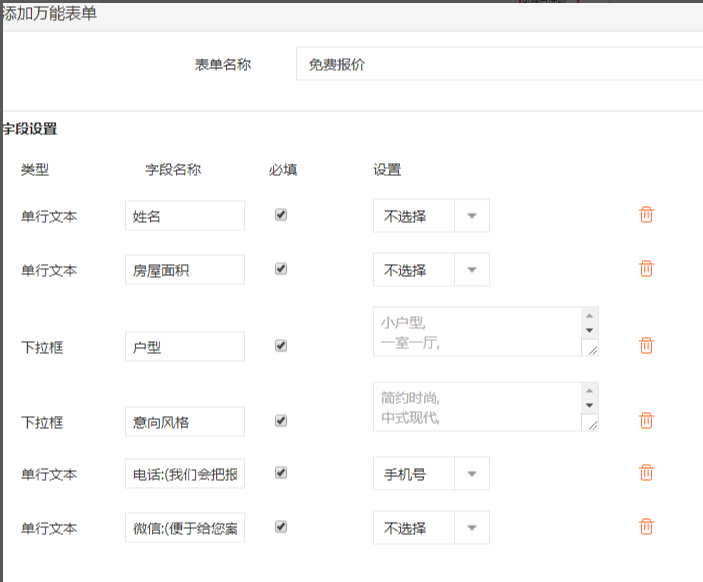Delete the 户型 dropdown field row
703x582 pixels.
pos(646,346)
